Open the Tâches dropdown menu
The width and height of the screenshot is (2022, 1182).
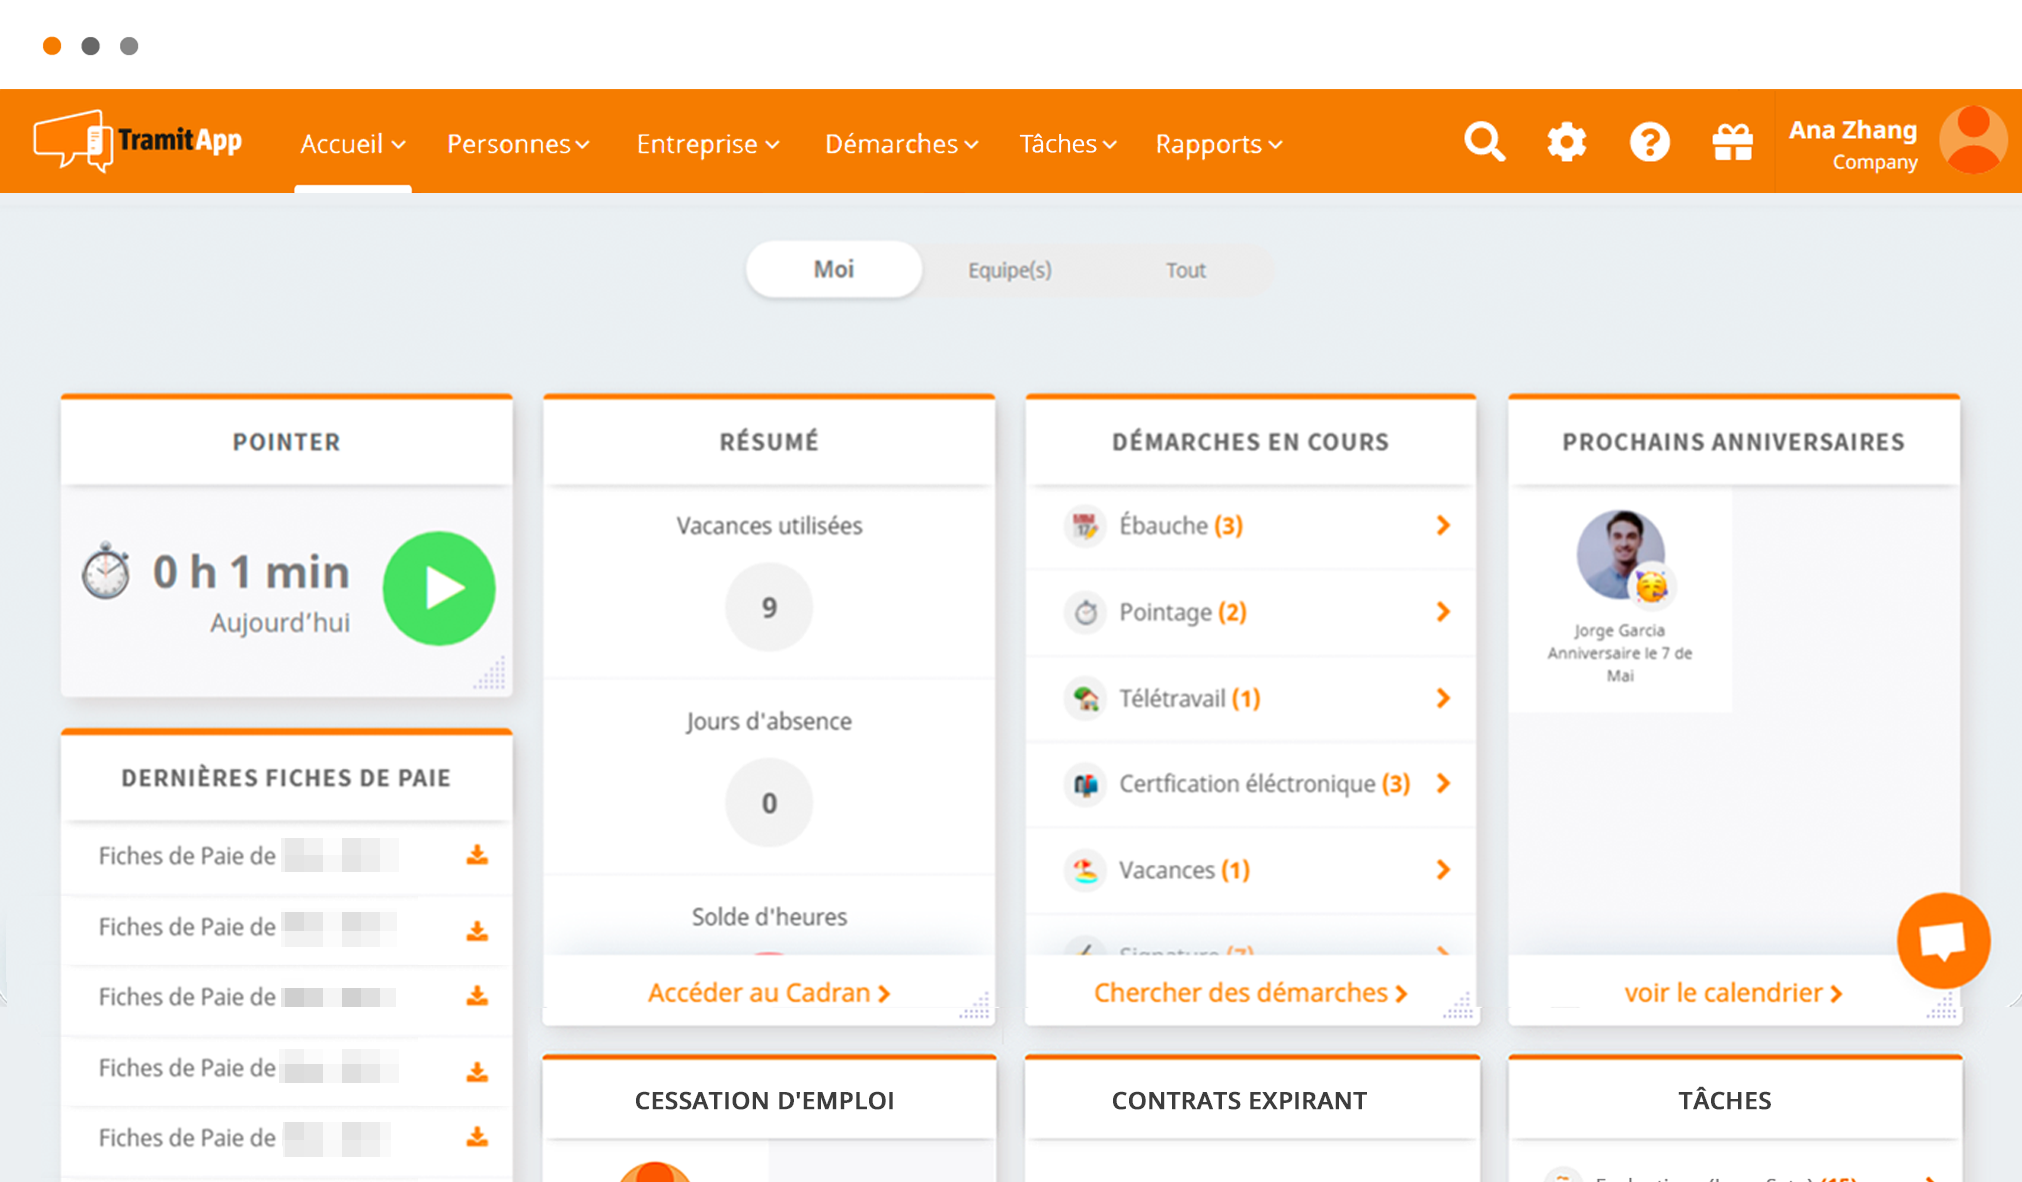click(1068, 144)
